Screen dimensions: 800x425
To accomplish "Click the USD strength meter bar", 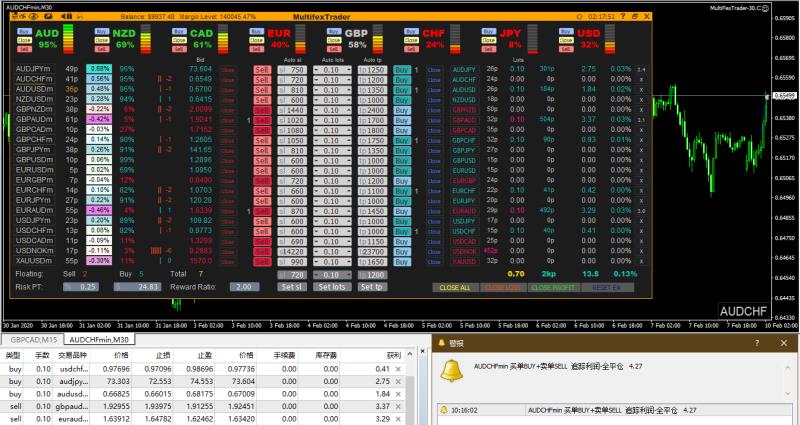I will point(610,39).
